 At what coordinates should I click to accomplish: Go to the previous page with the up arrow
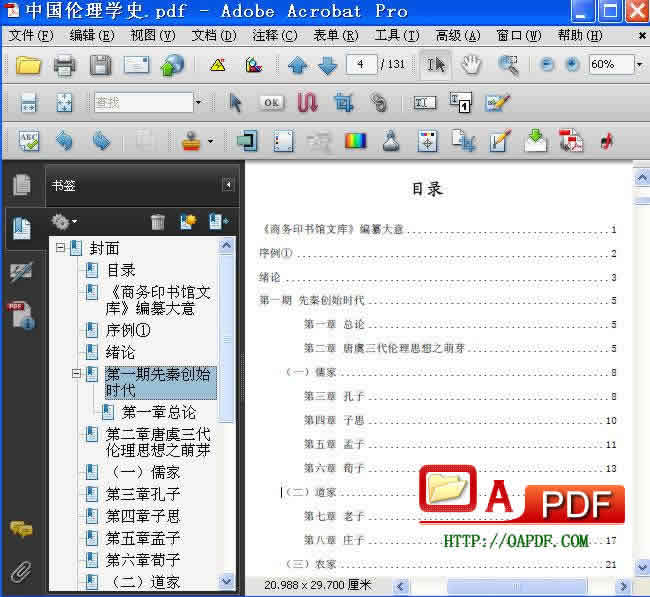click(297, 66)
